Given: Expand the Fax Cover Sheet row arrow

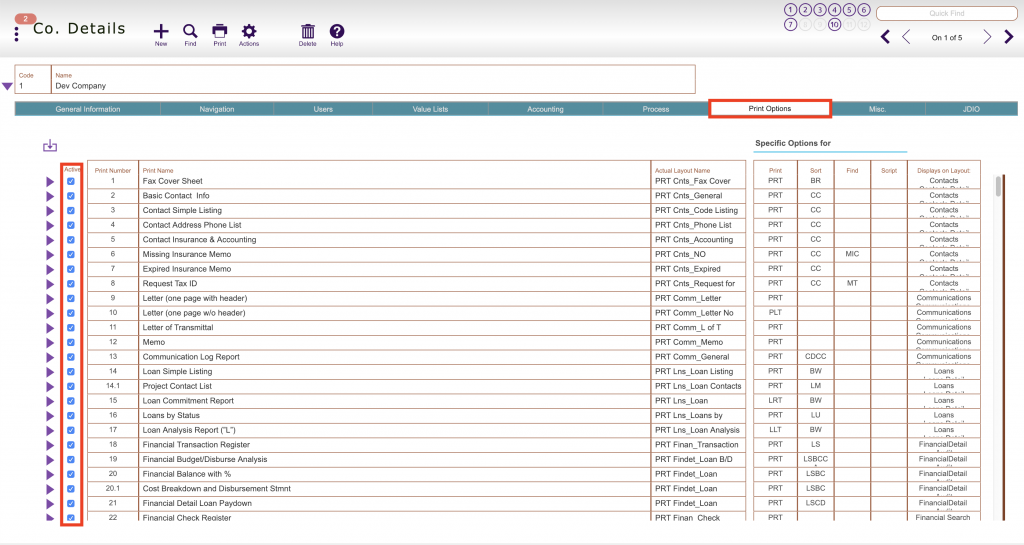Looking at the screenshot, I should pos(50,181).
